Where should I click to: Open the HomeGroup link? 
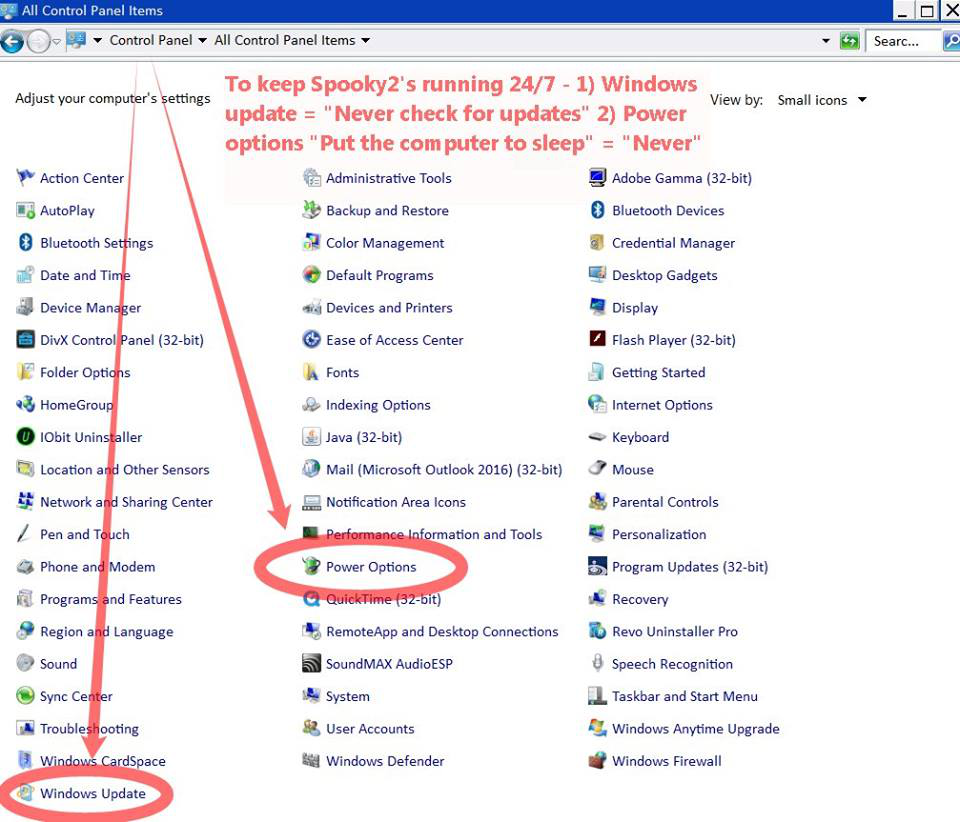77,405
